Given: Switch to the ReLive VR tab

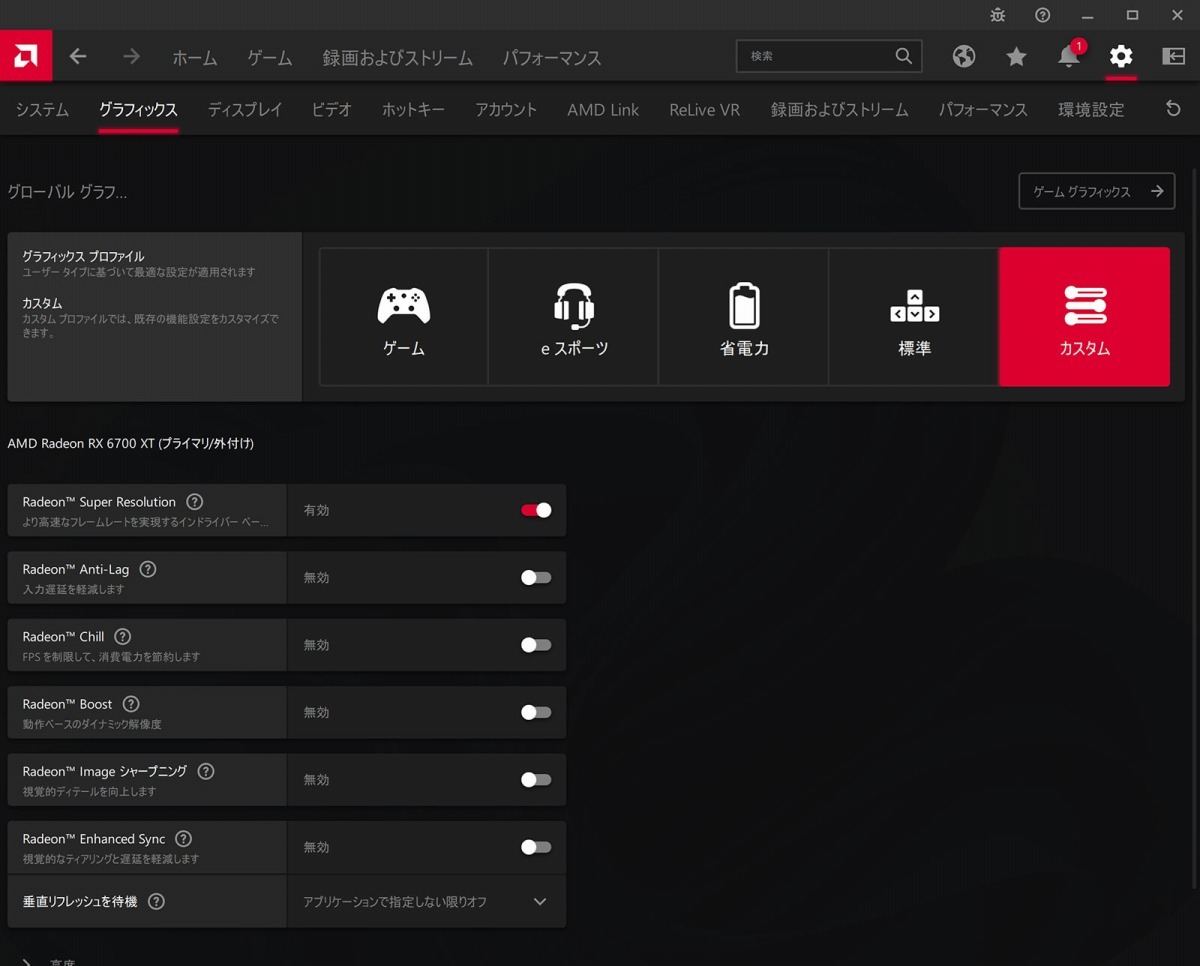Looking at the screenshot, I should [x=705, y=109].
